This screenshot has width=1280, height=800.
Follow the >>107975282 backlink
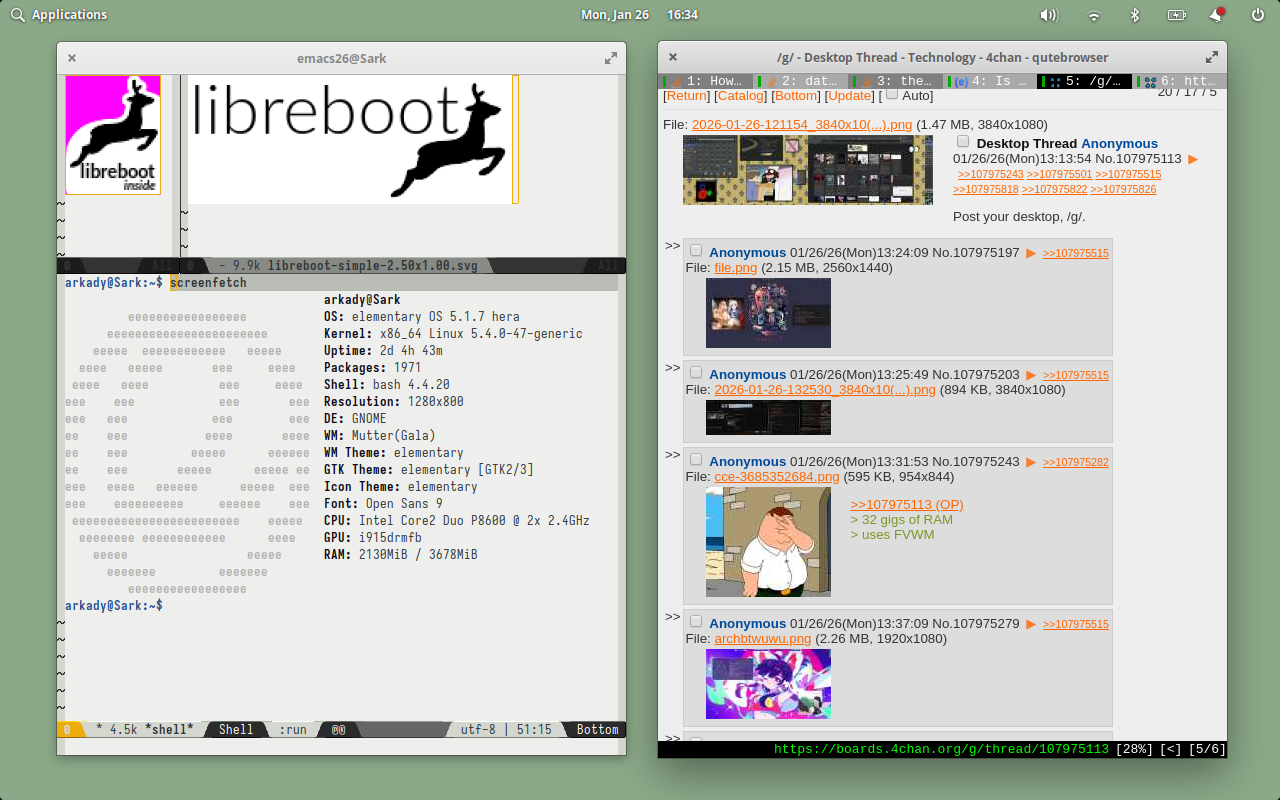click(1076, 463)
